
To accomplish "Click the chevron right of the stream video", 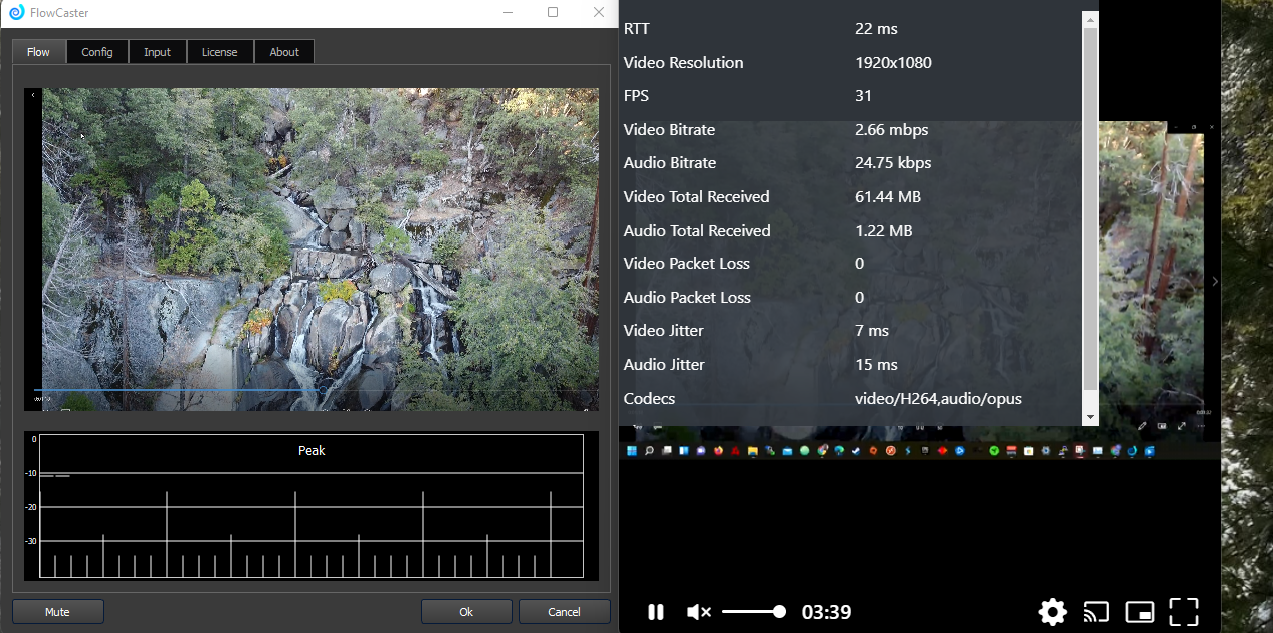I will click(x=1215, y=282).
